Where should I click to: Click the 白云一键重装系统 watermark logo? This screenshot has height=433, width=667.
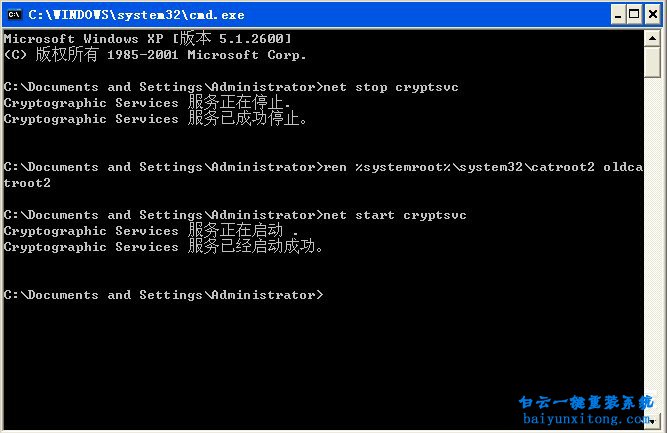click(583, 403)
